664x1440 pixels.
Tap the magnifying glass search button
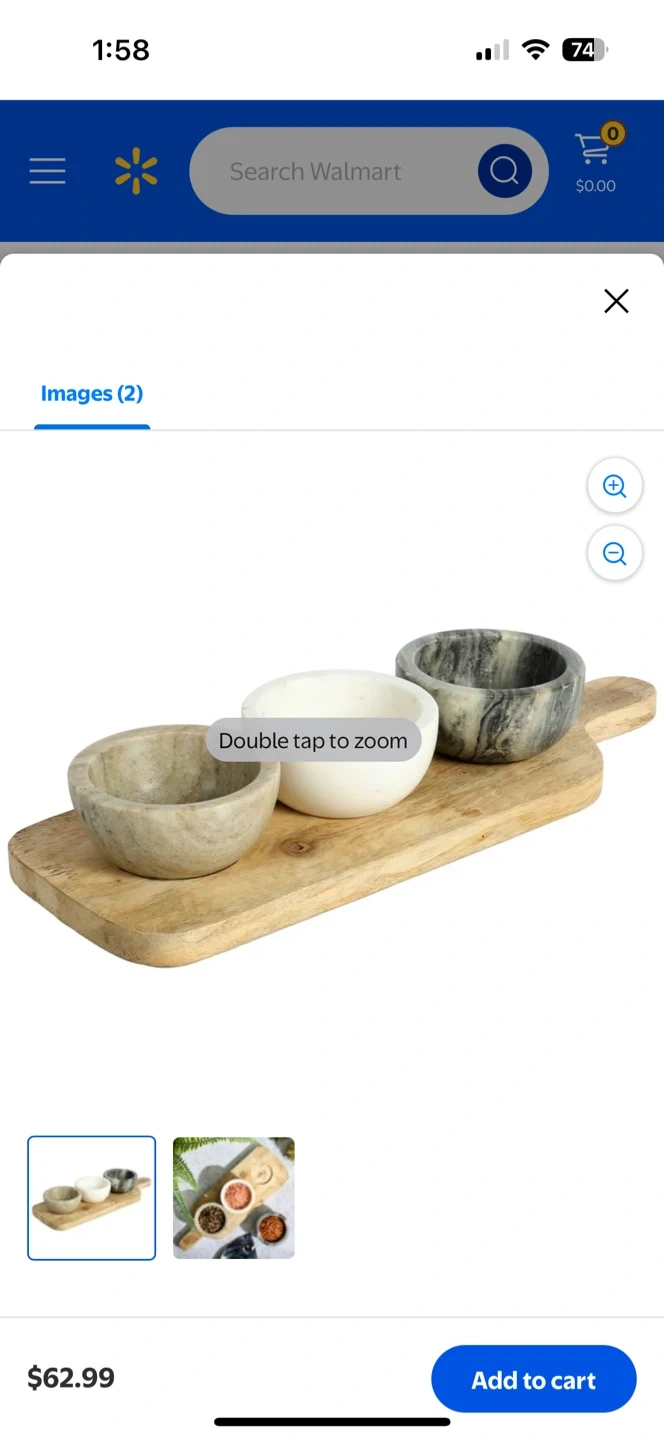click(x=504, y=171)
